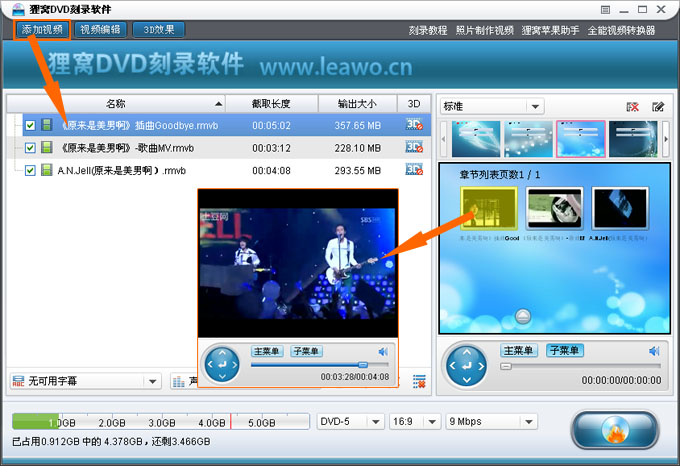Click the video popup progress slider handle
The width and height of the screenshot is (680, 466).
[x=363, y=365]
